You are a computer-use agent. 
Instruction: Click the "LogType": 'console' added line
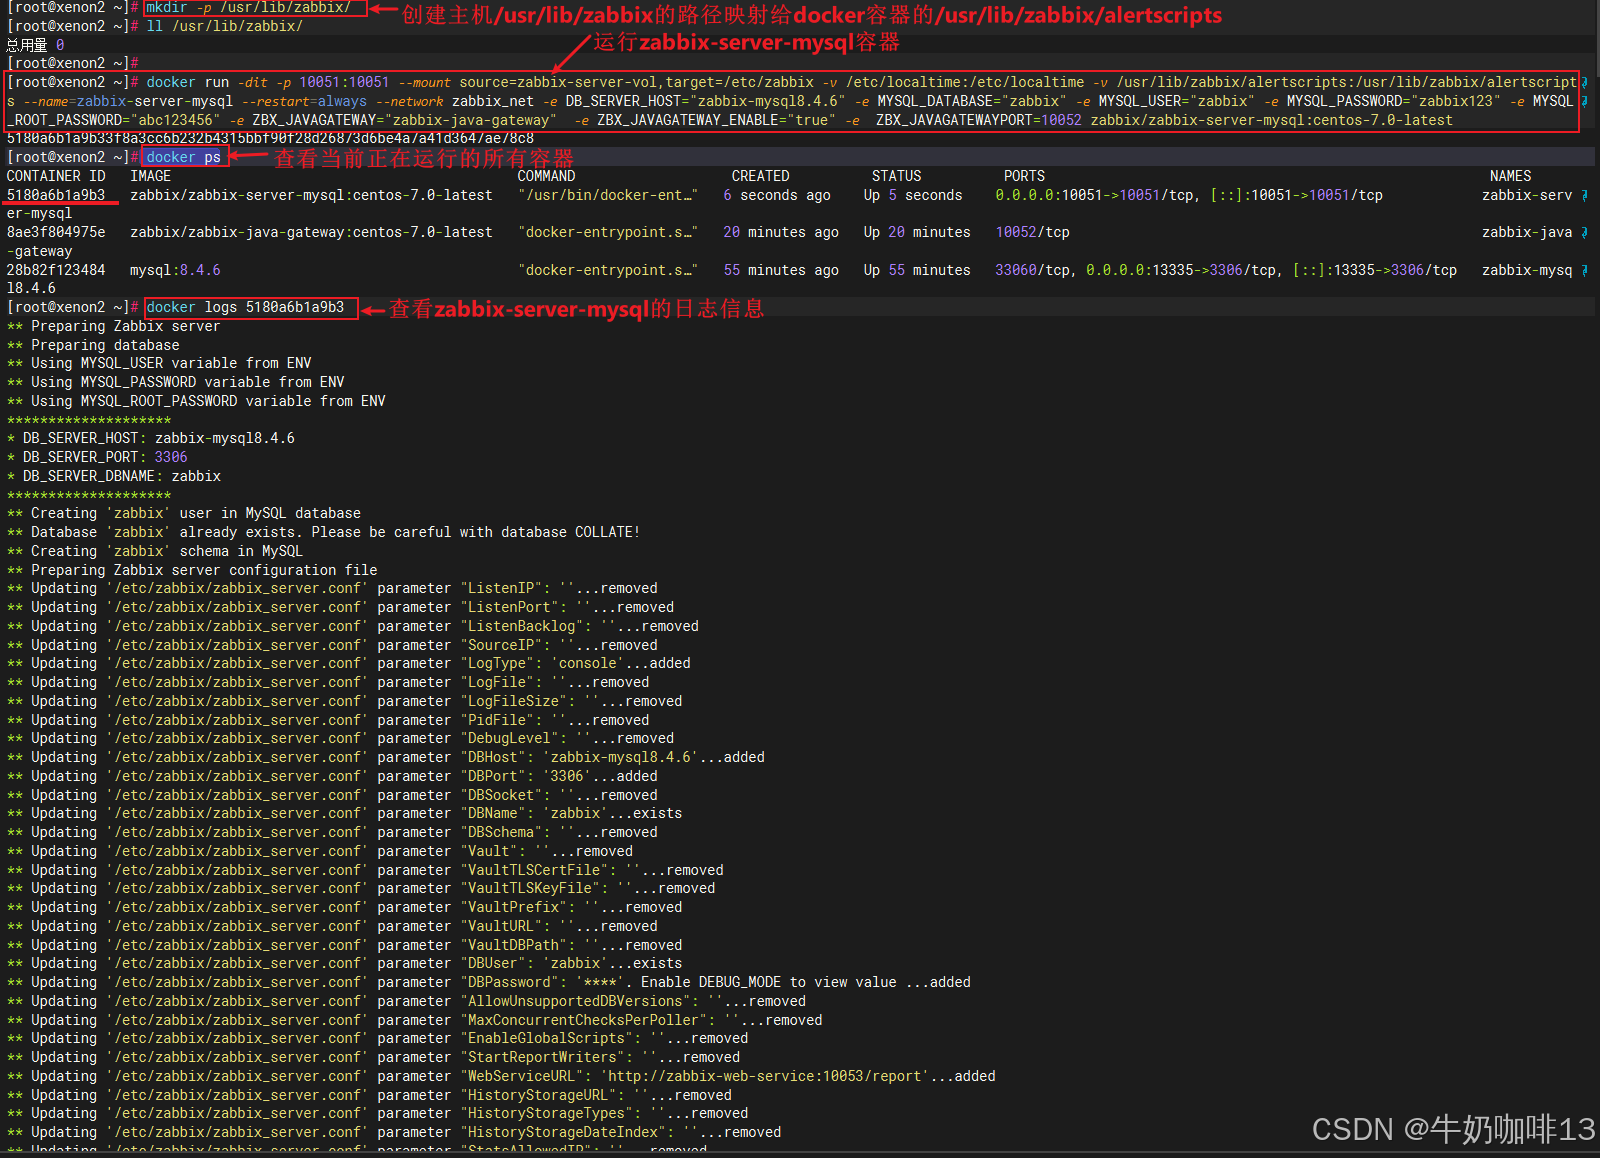point(349,663)
